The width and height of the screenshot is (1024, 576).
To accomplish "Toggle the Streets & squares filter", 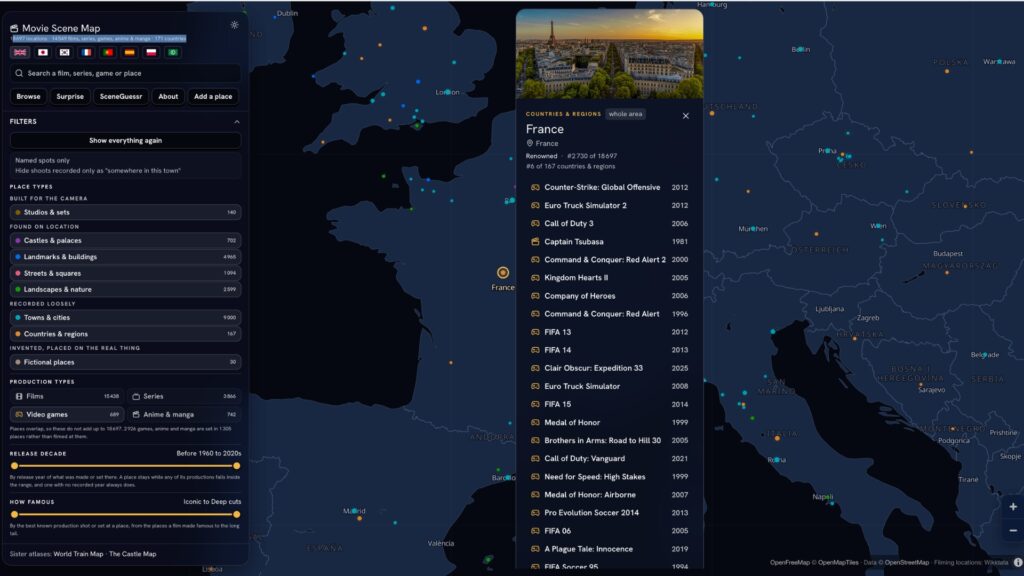I will [x=125, y=273].
